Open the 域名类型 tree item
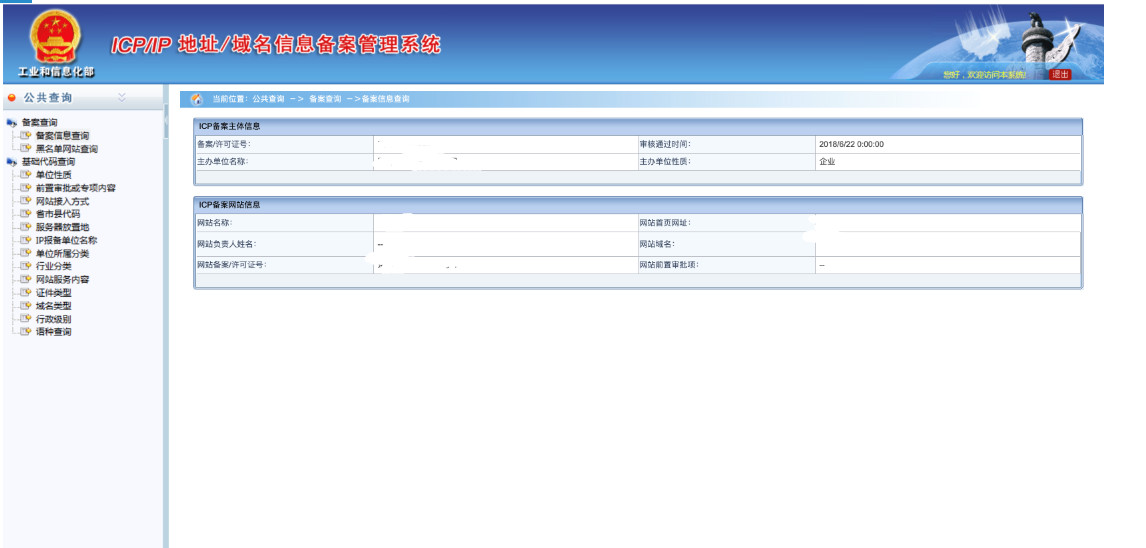This screenshot has width=1146, height=548. 53,305
